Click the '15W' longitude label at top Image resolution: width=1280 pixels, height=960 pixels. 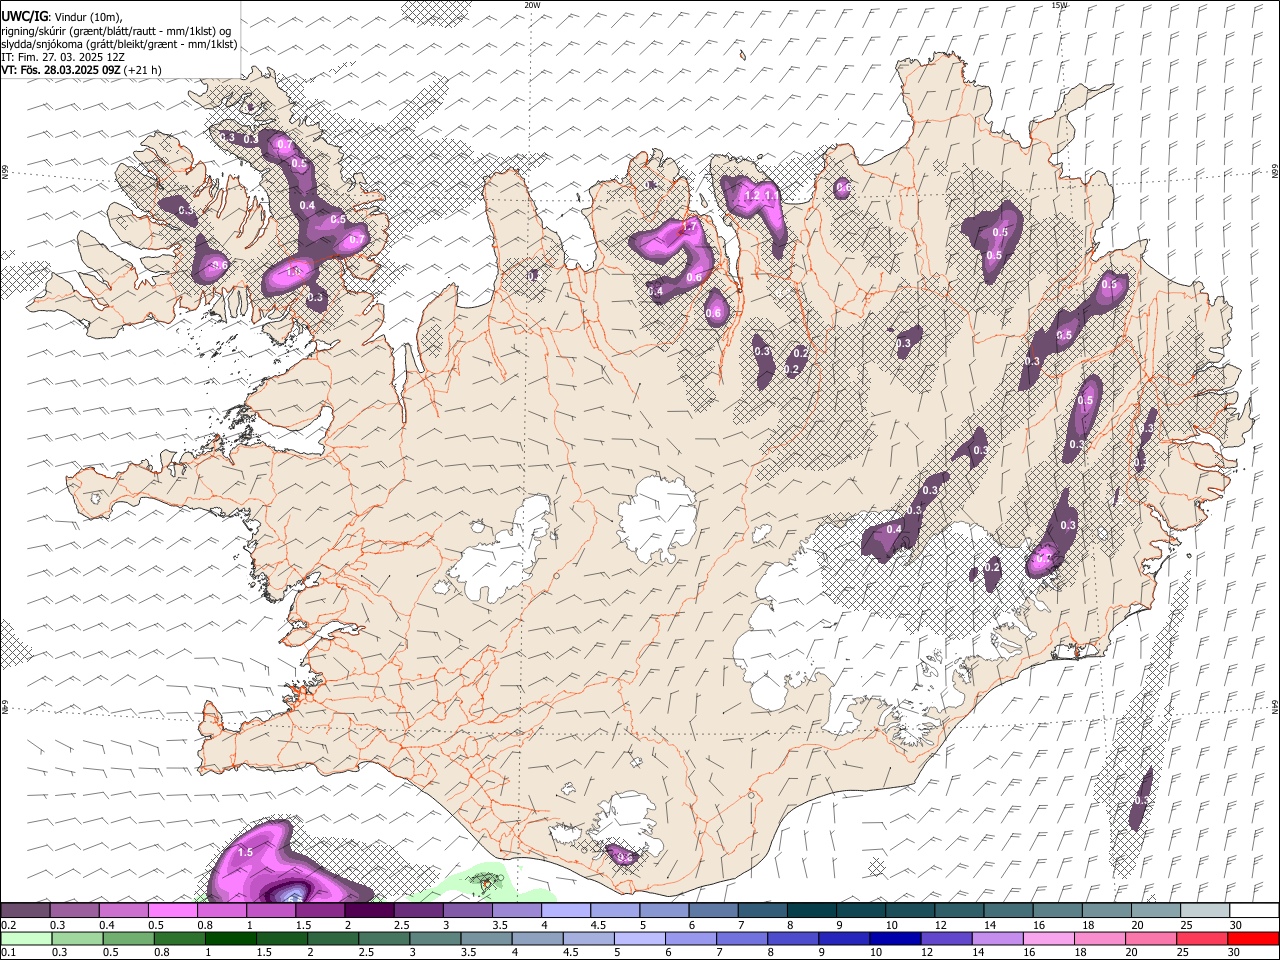pos(1059,5)
